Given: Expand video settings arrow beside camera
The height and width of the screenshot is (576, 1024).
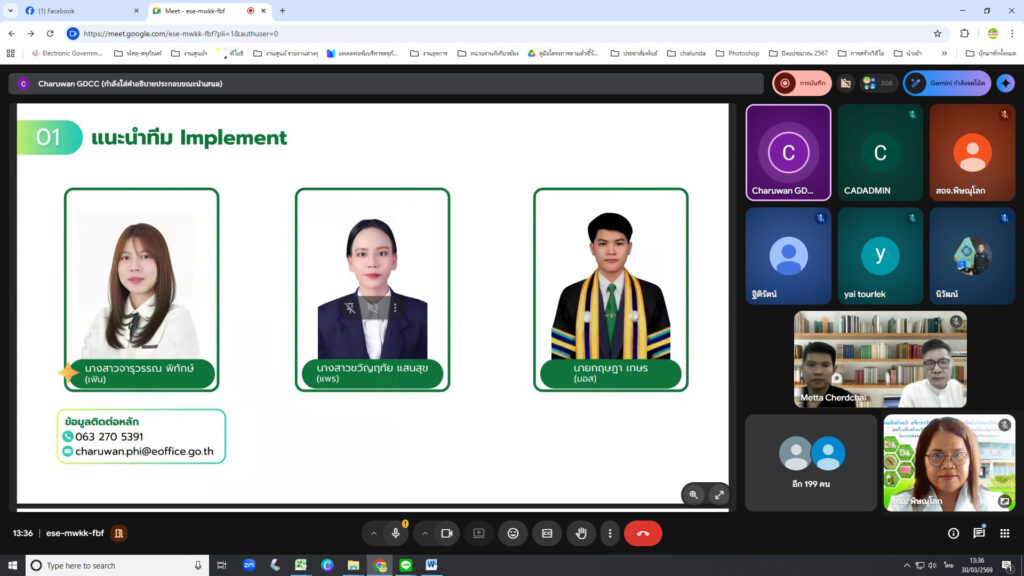Looking at the screenshot, I should pyautogui.click(x=424, y=534).
